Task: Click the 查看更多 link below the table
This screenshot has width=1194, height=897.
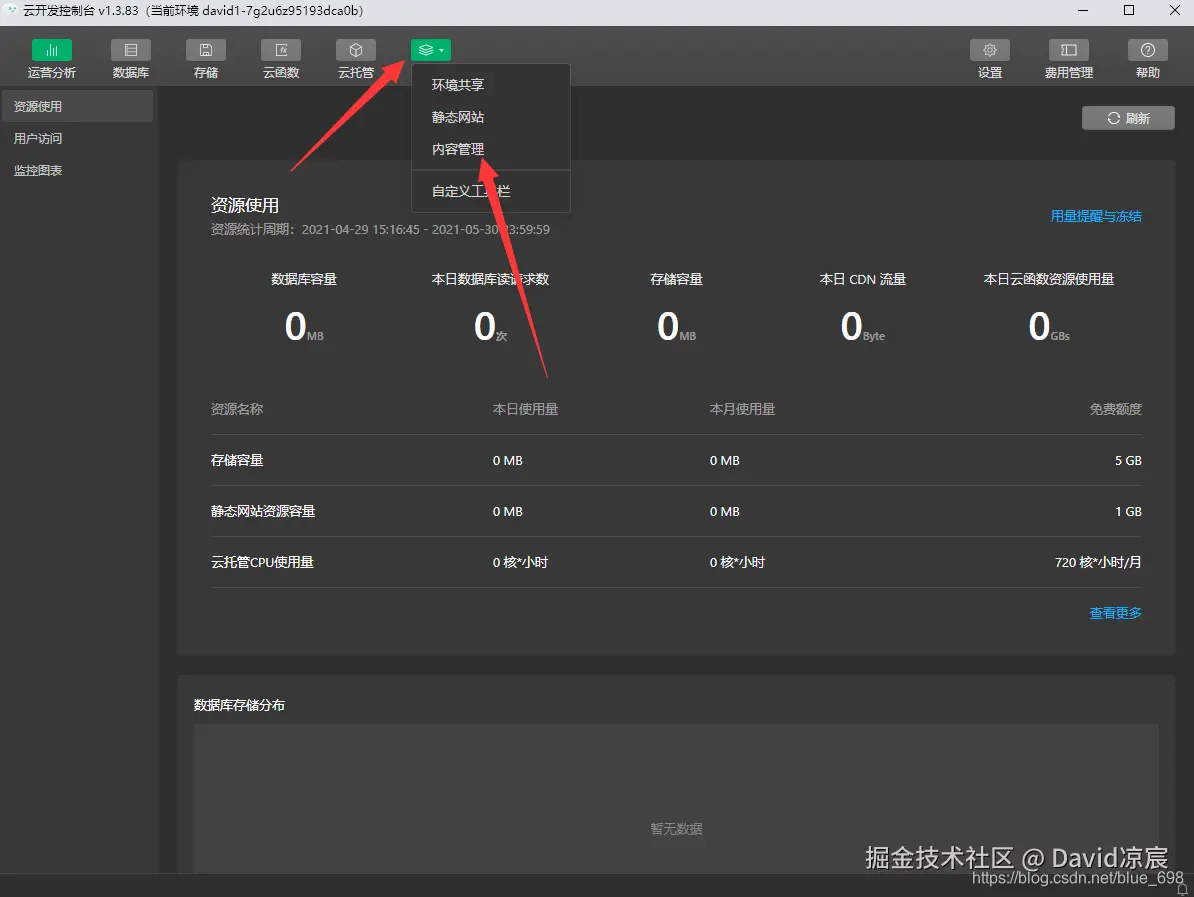Action: point(1115,613)
